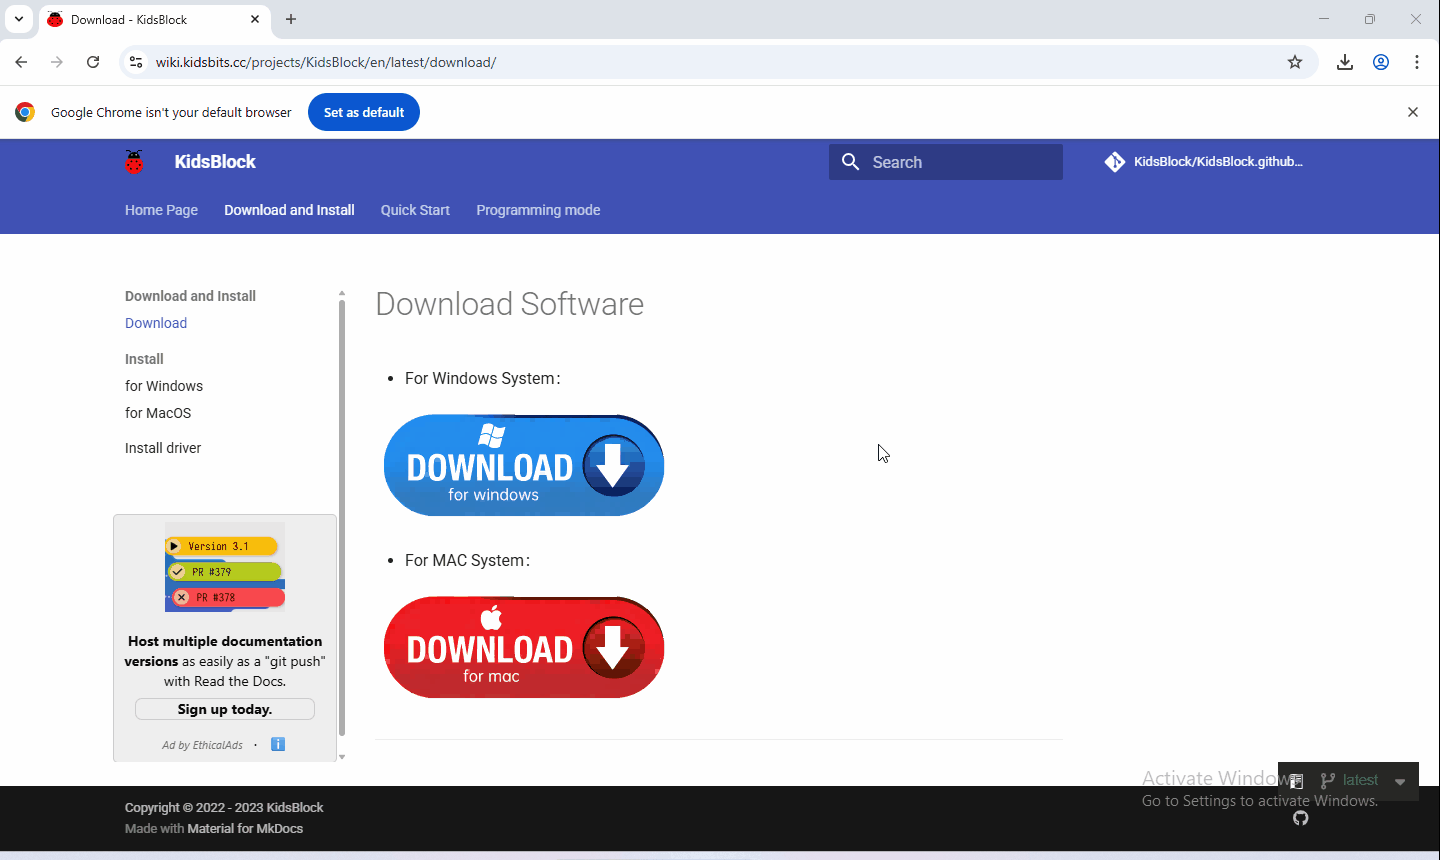Open a new browser tab
Screen dimensions: 1440x860
[291, 19]
